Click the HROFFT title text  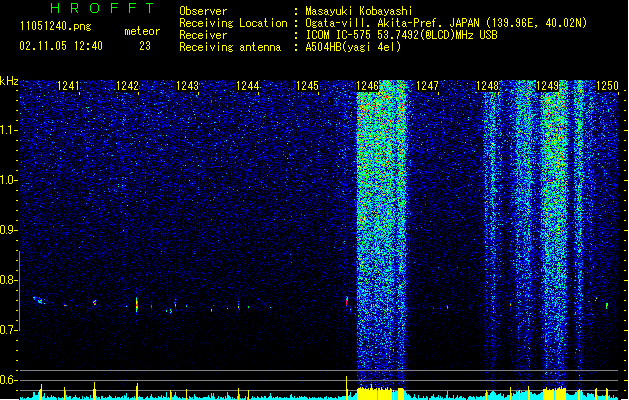coord(103,8)
